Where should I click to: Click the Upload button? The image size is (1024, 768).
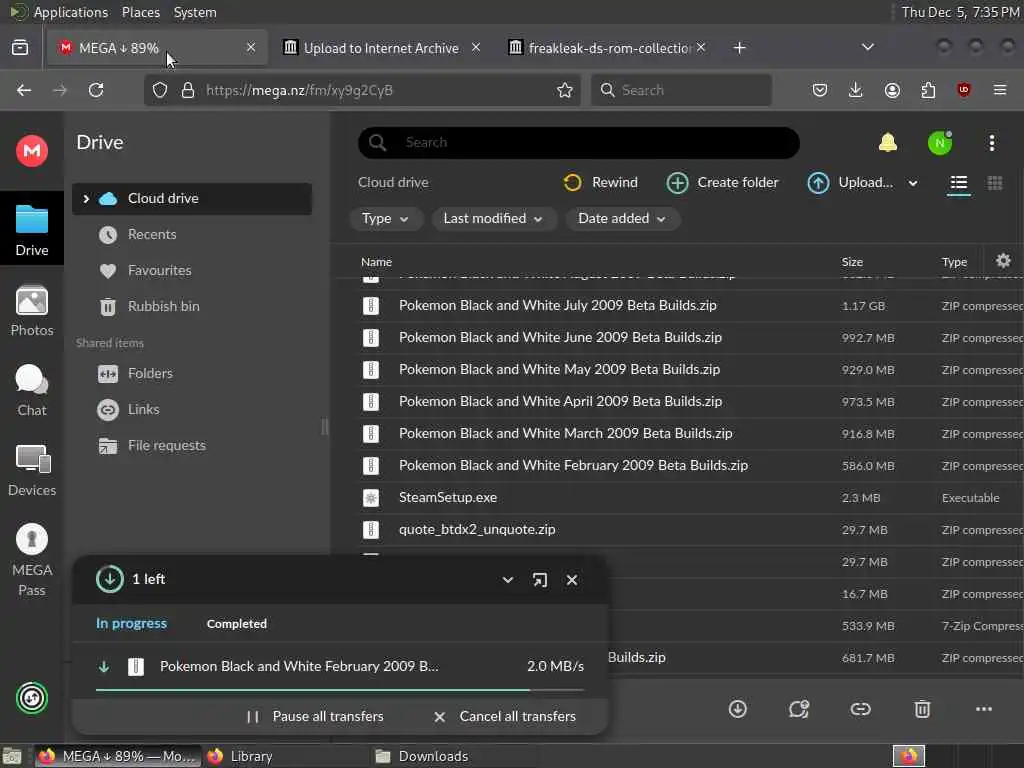[x=850, y=183]
